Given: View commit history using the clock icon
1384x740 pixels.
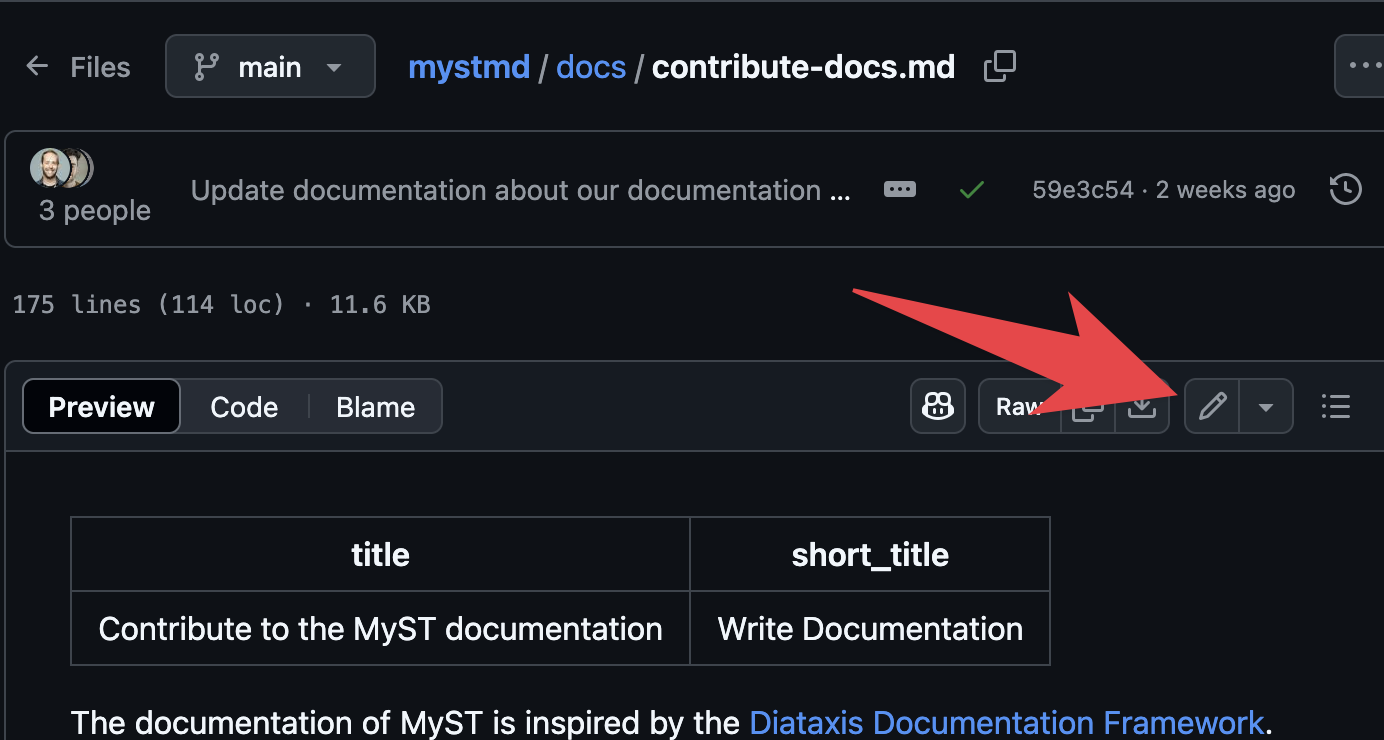Looking at the screenshot, I should 1346,189.
